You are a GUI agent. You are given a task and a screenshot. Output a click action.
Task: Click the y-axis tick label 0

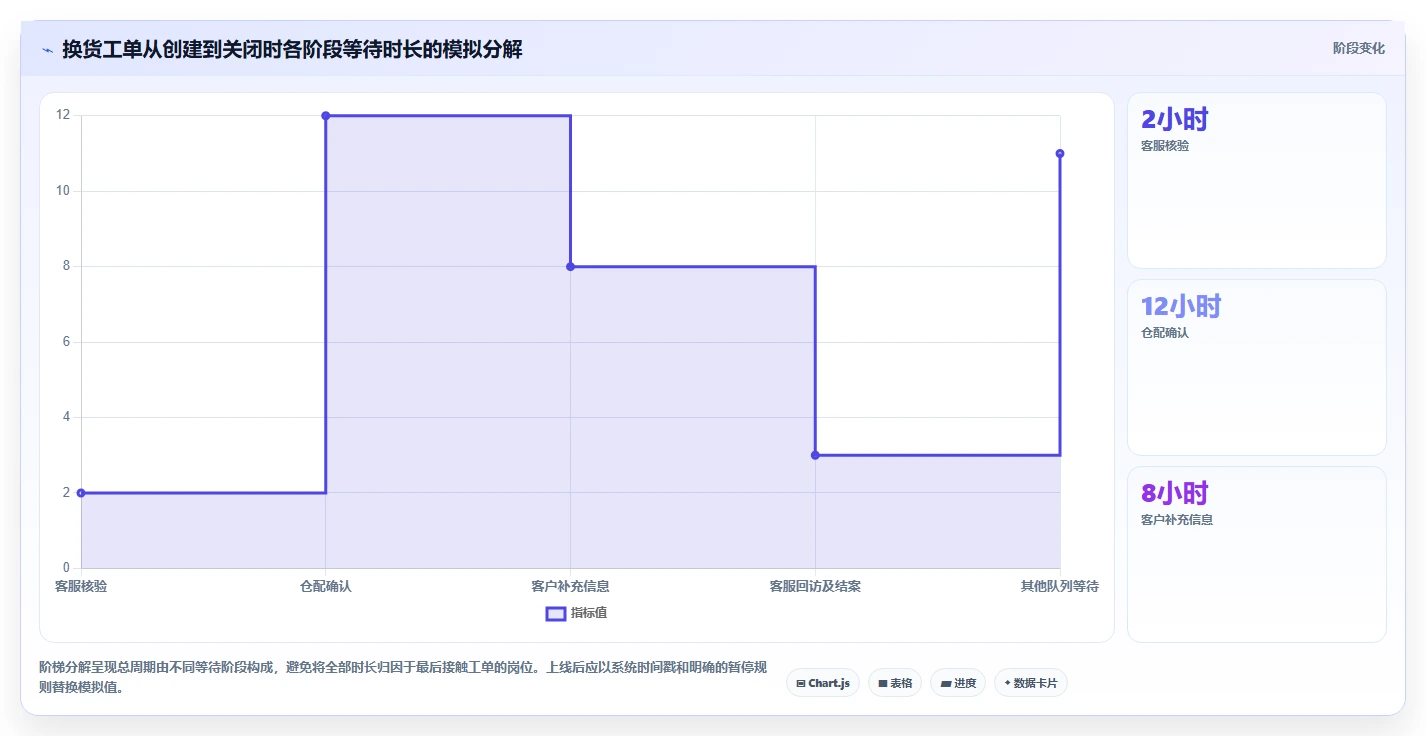66,568
